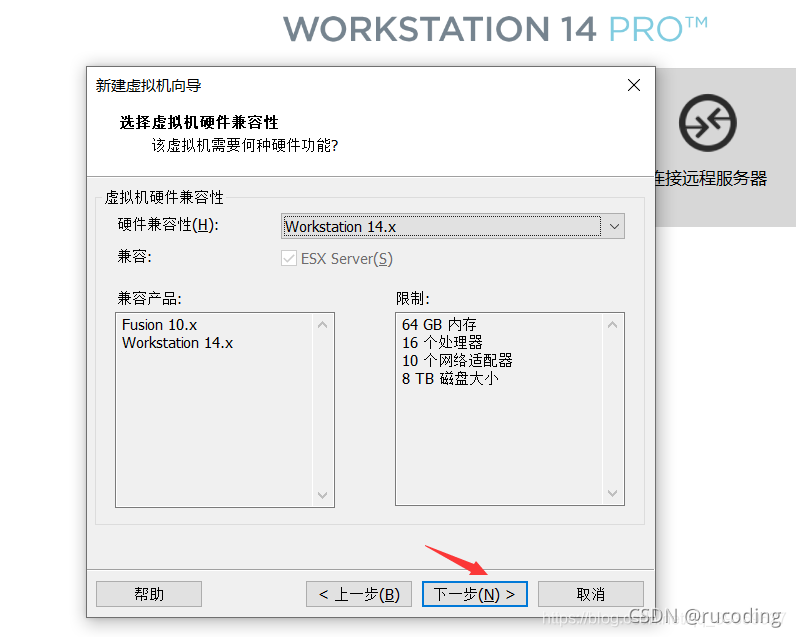This screenshot has width=796, height=637.
Task: Click the connect to remote server icon
Action: tap(708, 123)
